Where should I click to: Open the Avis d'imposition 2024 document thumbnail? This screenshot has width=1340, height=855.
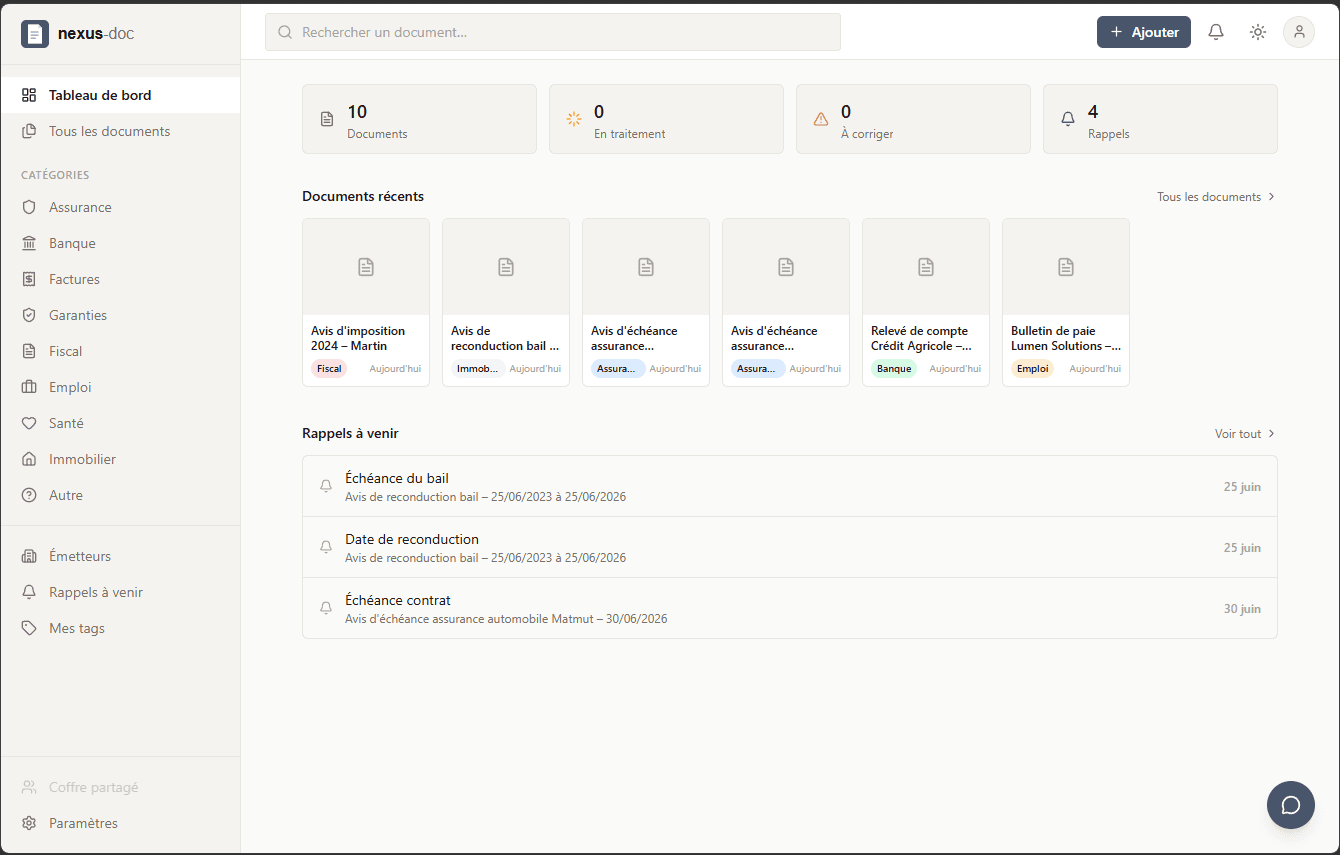pos(366,267)
